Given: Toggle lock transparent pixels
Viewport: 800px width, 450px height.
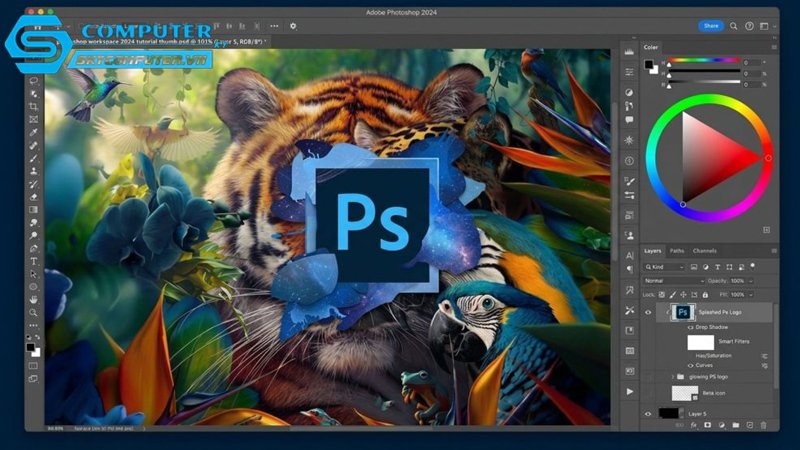Looking at the screenshot, I should point(662,295).
